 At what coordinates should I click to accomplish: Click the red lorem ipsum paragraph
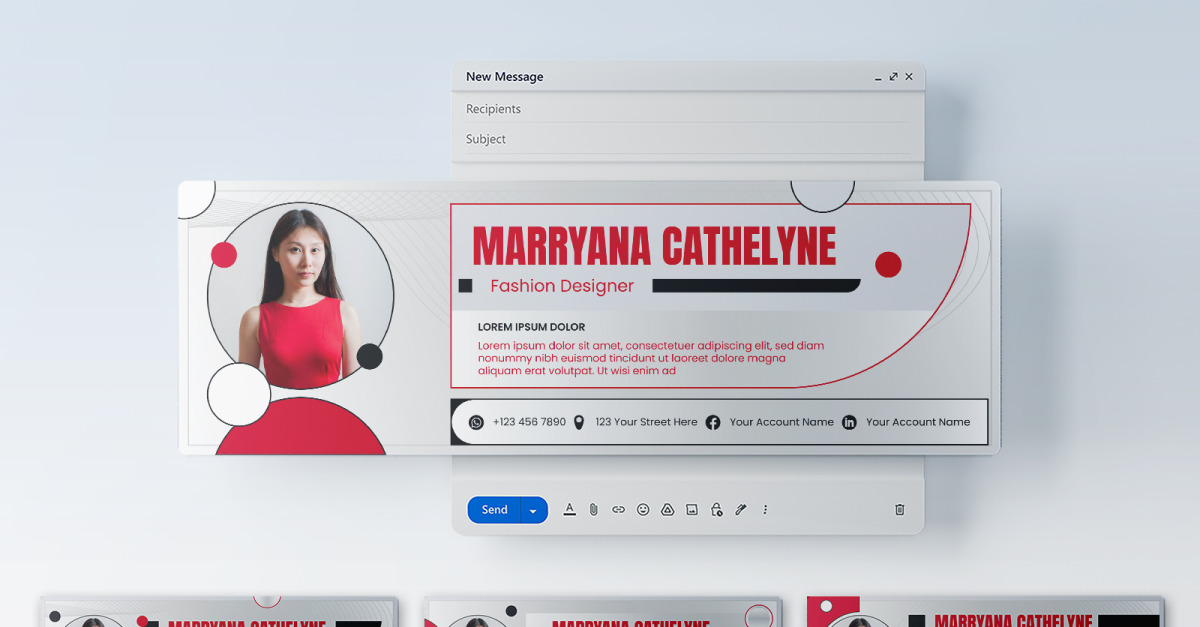coord(651,358)
